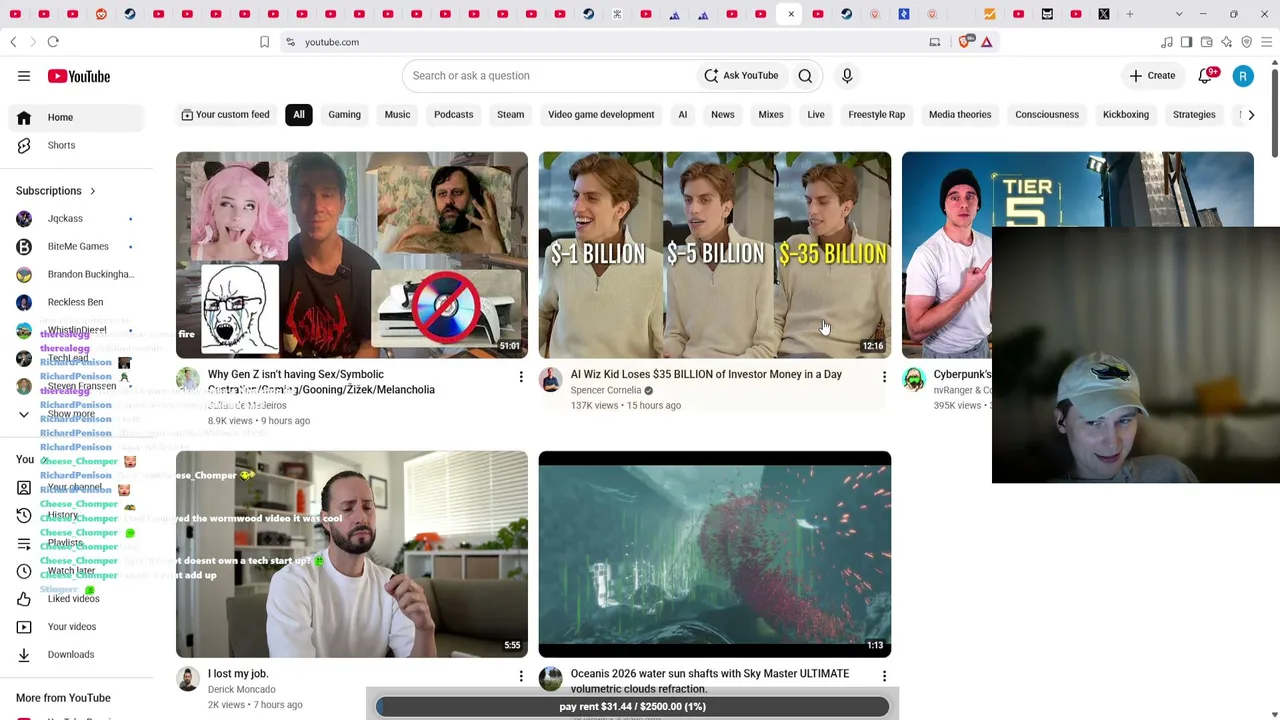Click the Create button
1280x720 pixels.
pos(1152,76)
